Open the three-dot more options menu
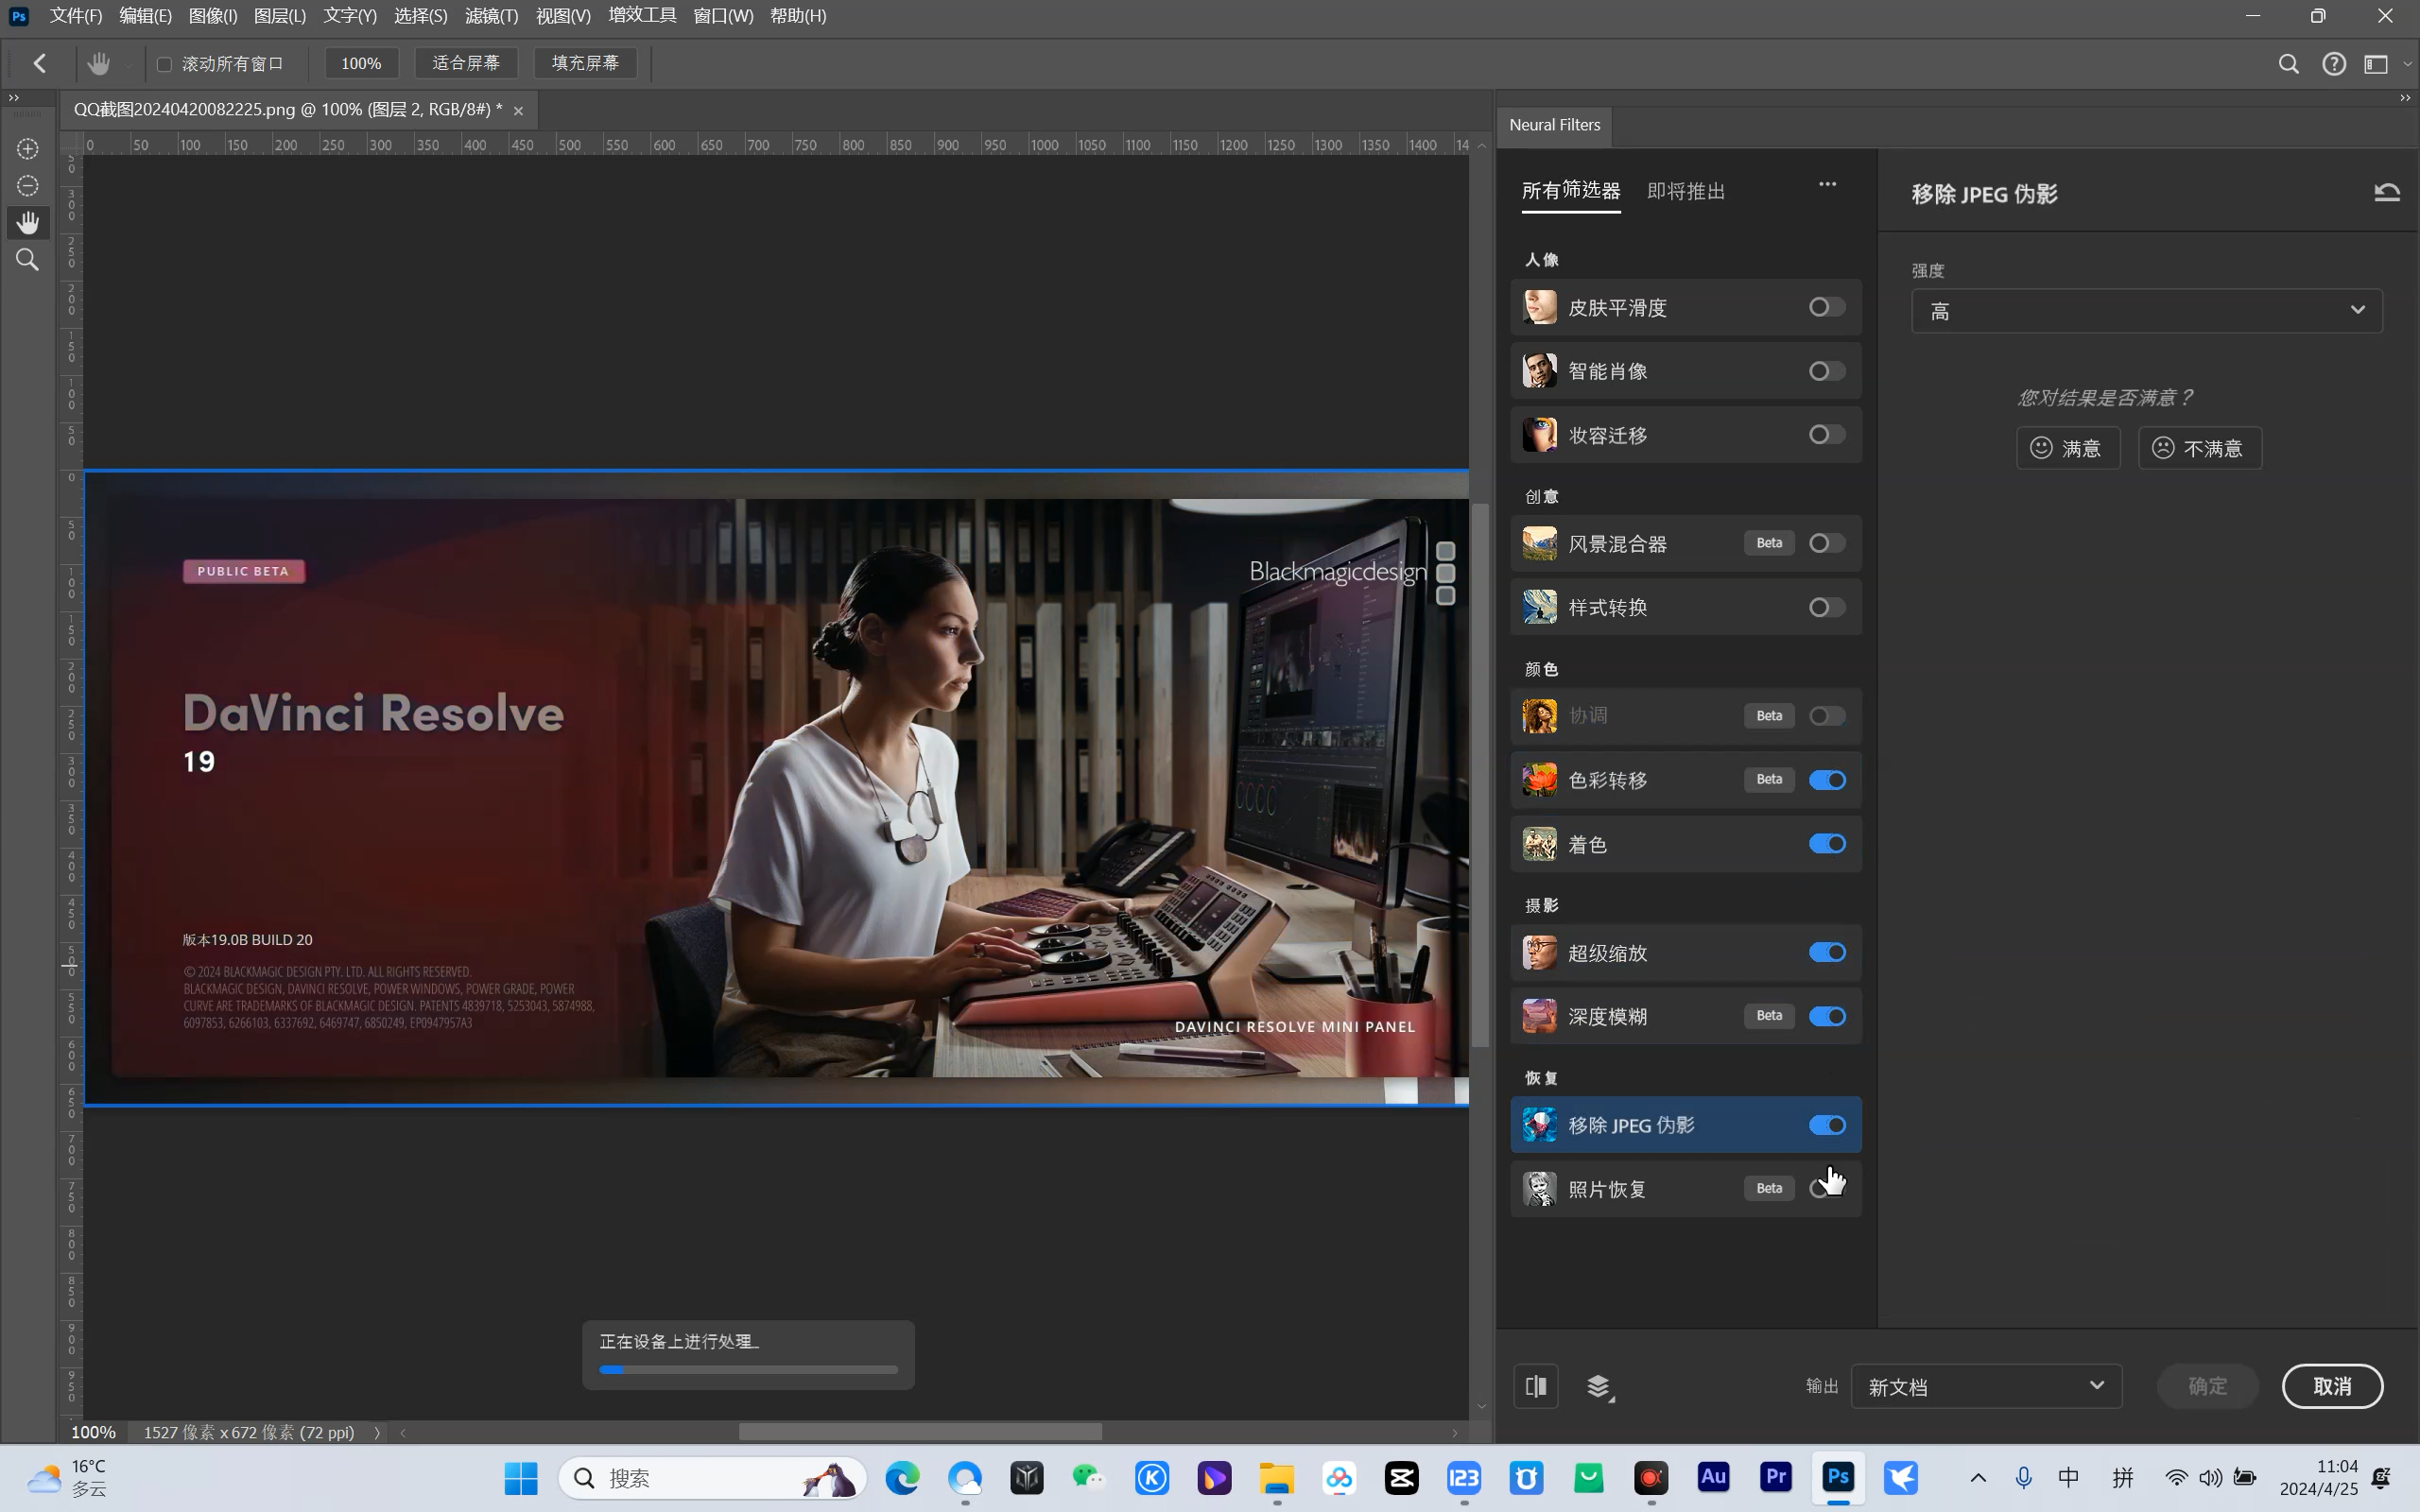2420x1512 pixels. 1827,184
